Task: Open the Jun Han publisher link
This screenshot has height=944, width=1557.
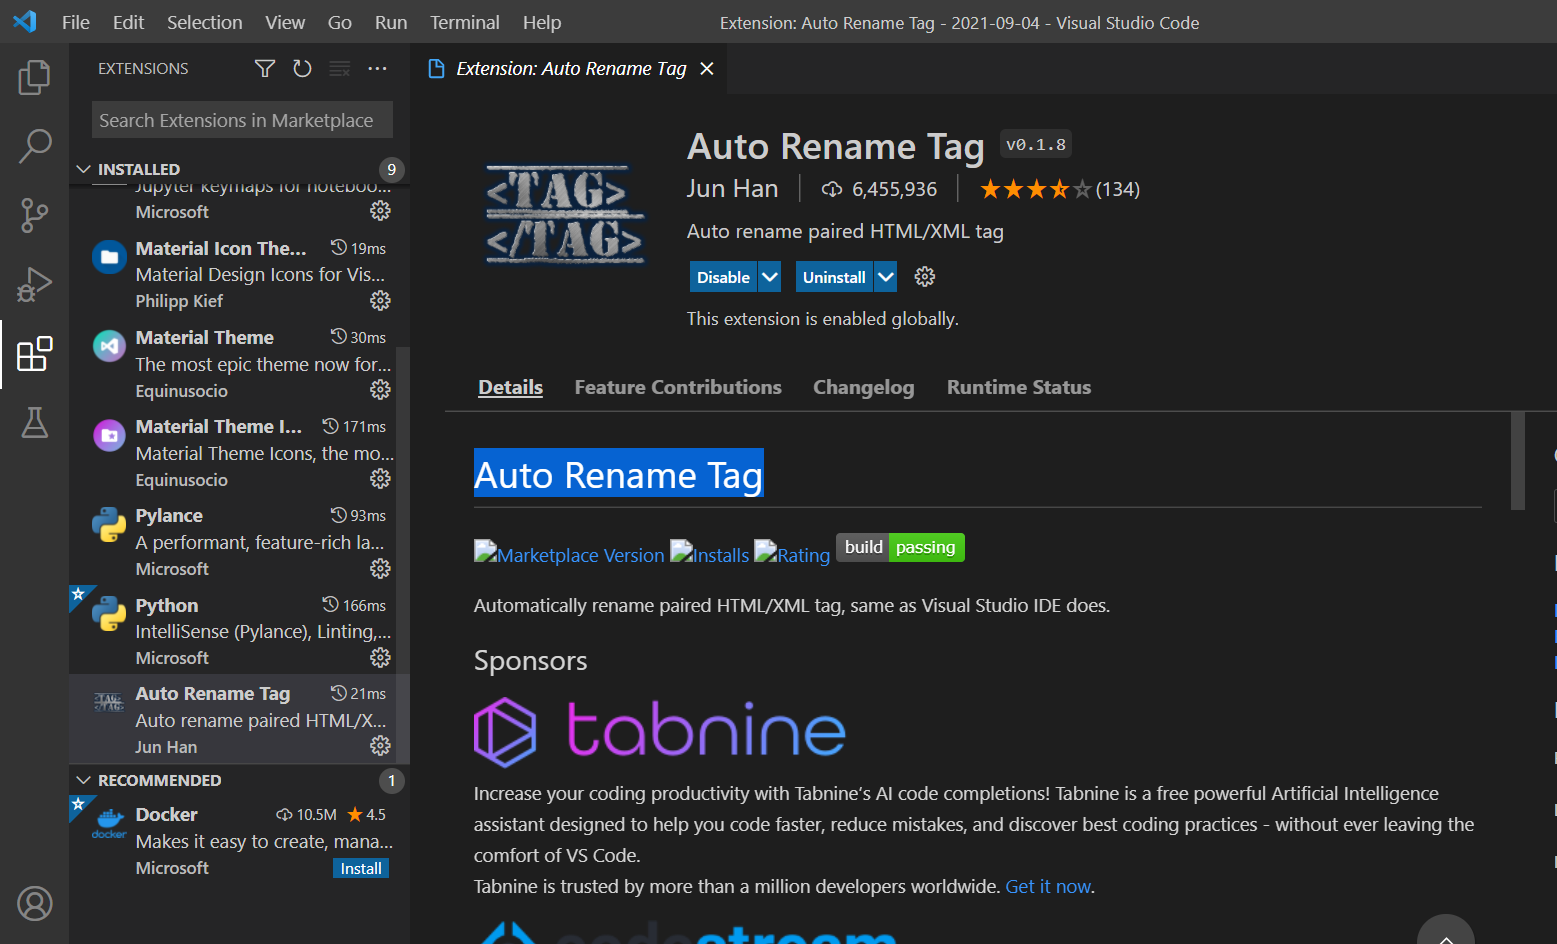Action: click(732, 189)
